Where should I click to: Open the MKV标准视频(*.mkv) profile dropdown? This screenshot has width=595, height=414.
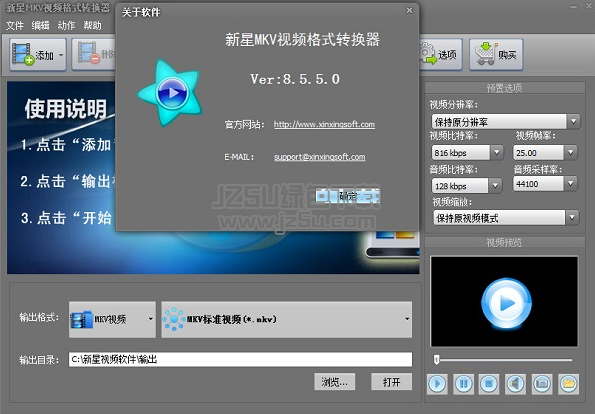286,320
